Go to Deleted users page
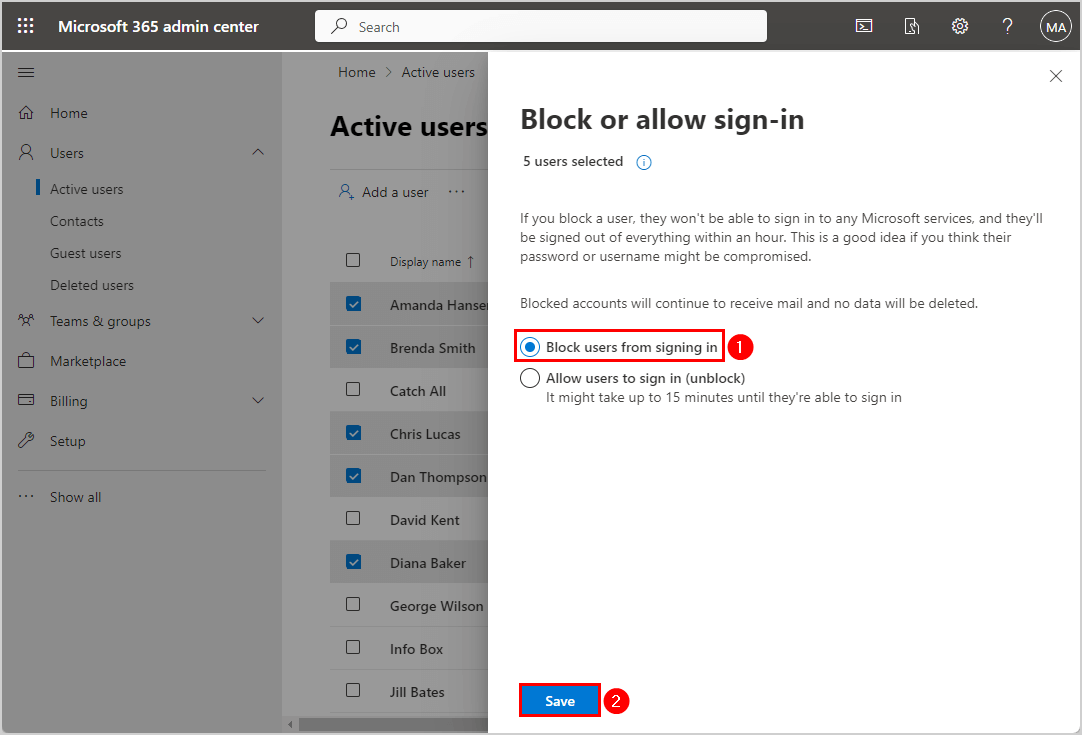The width and height of the screenshot is (1082, 735). click(92, 285)
